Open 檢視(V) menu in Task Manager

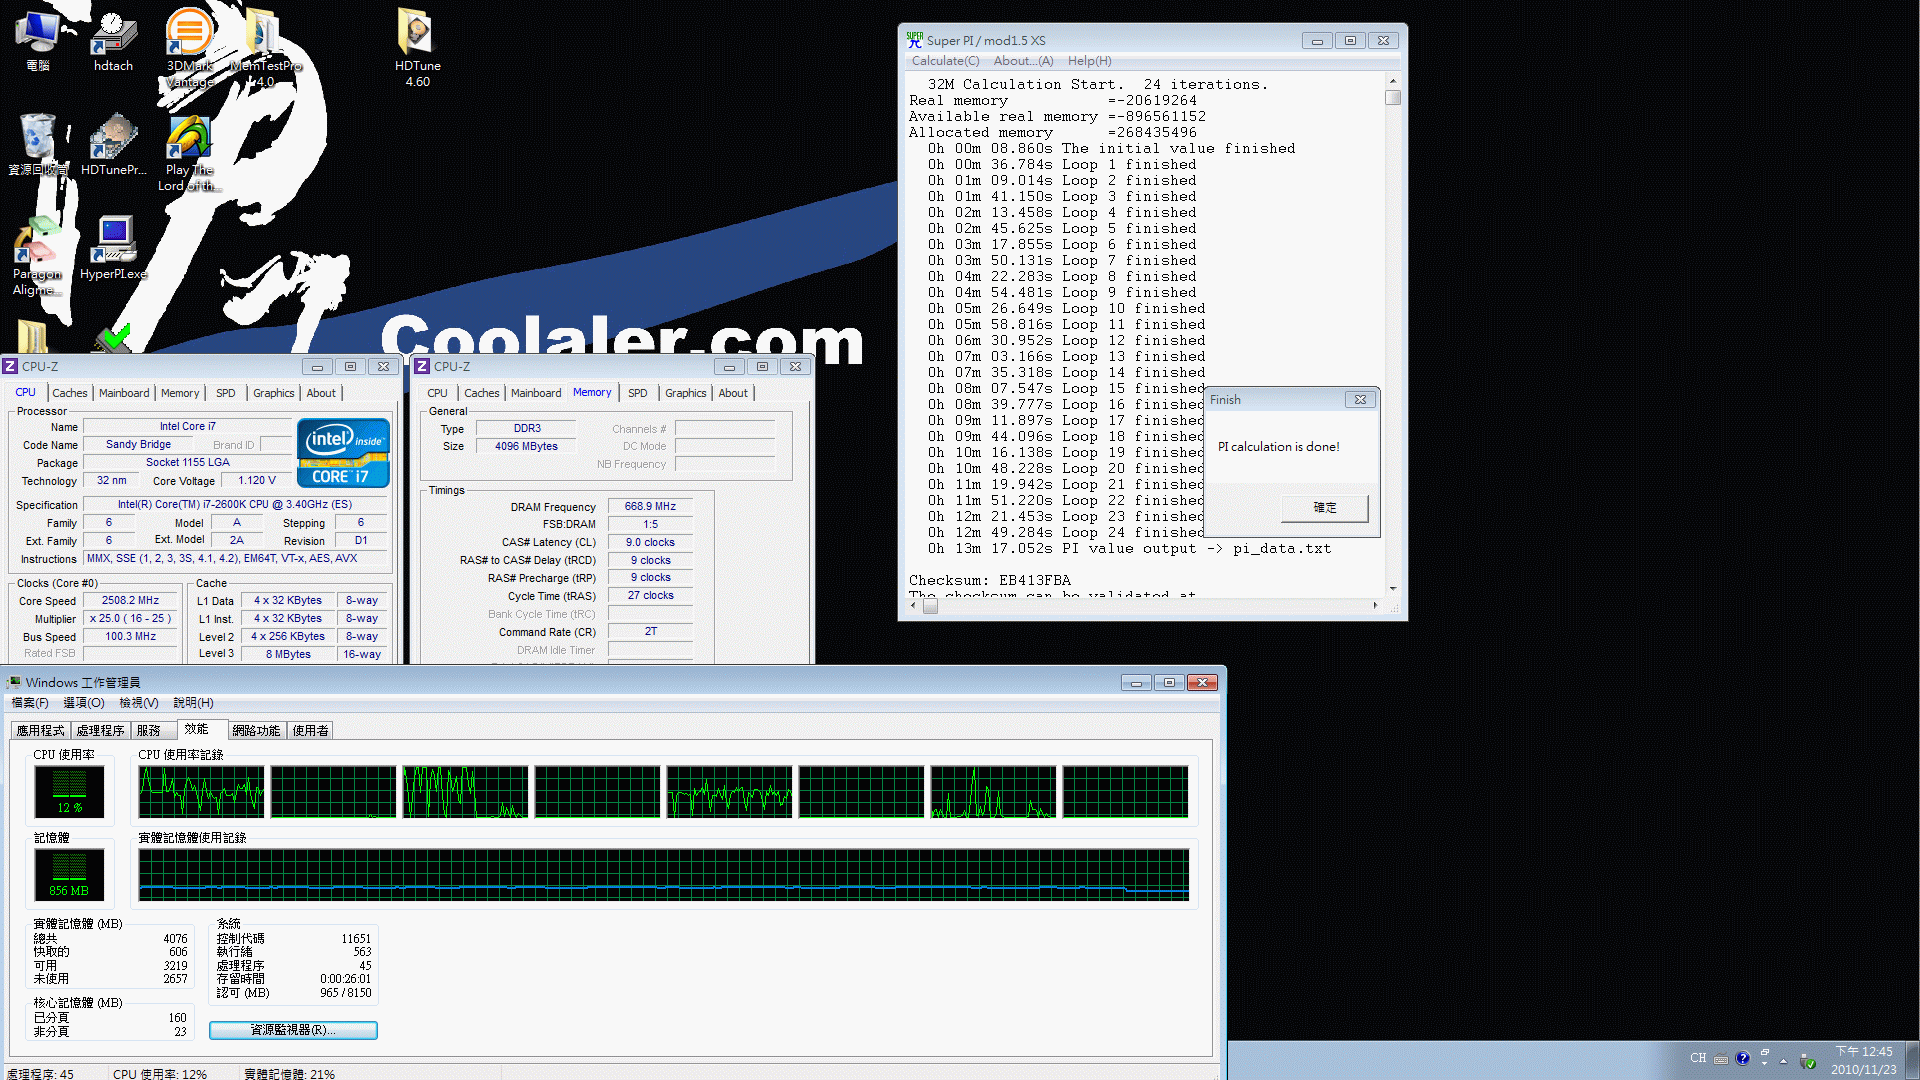click(x=139, y=703)
